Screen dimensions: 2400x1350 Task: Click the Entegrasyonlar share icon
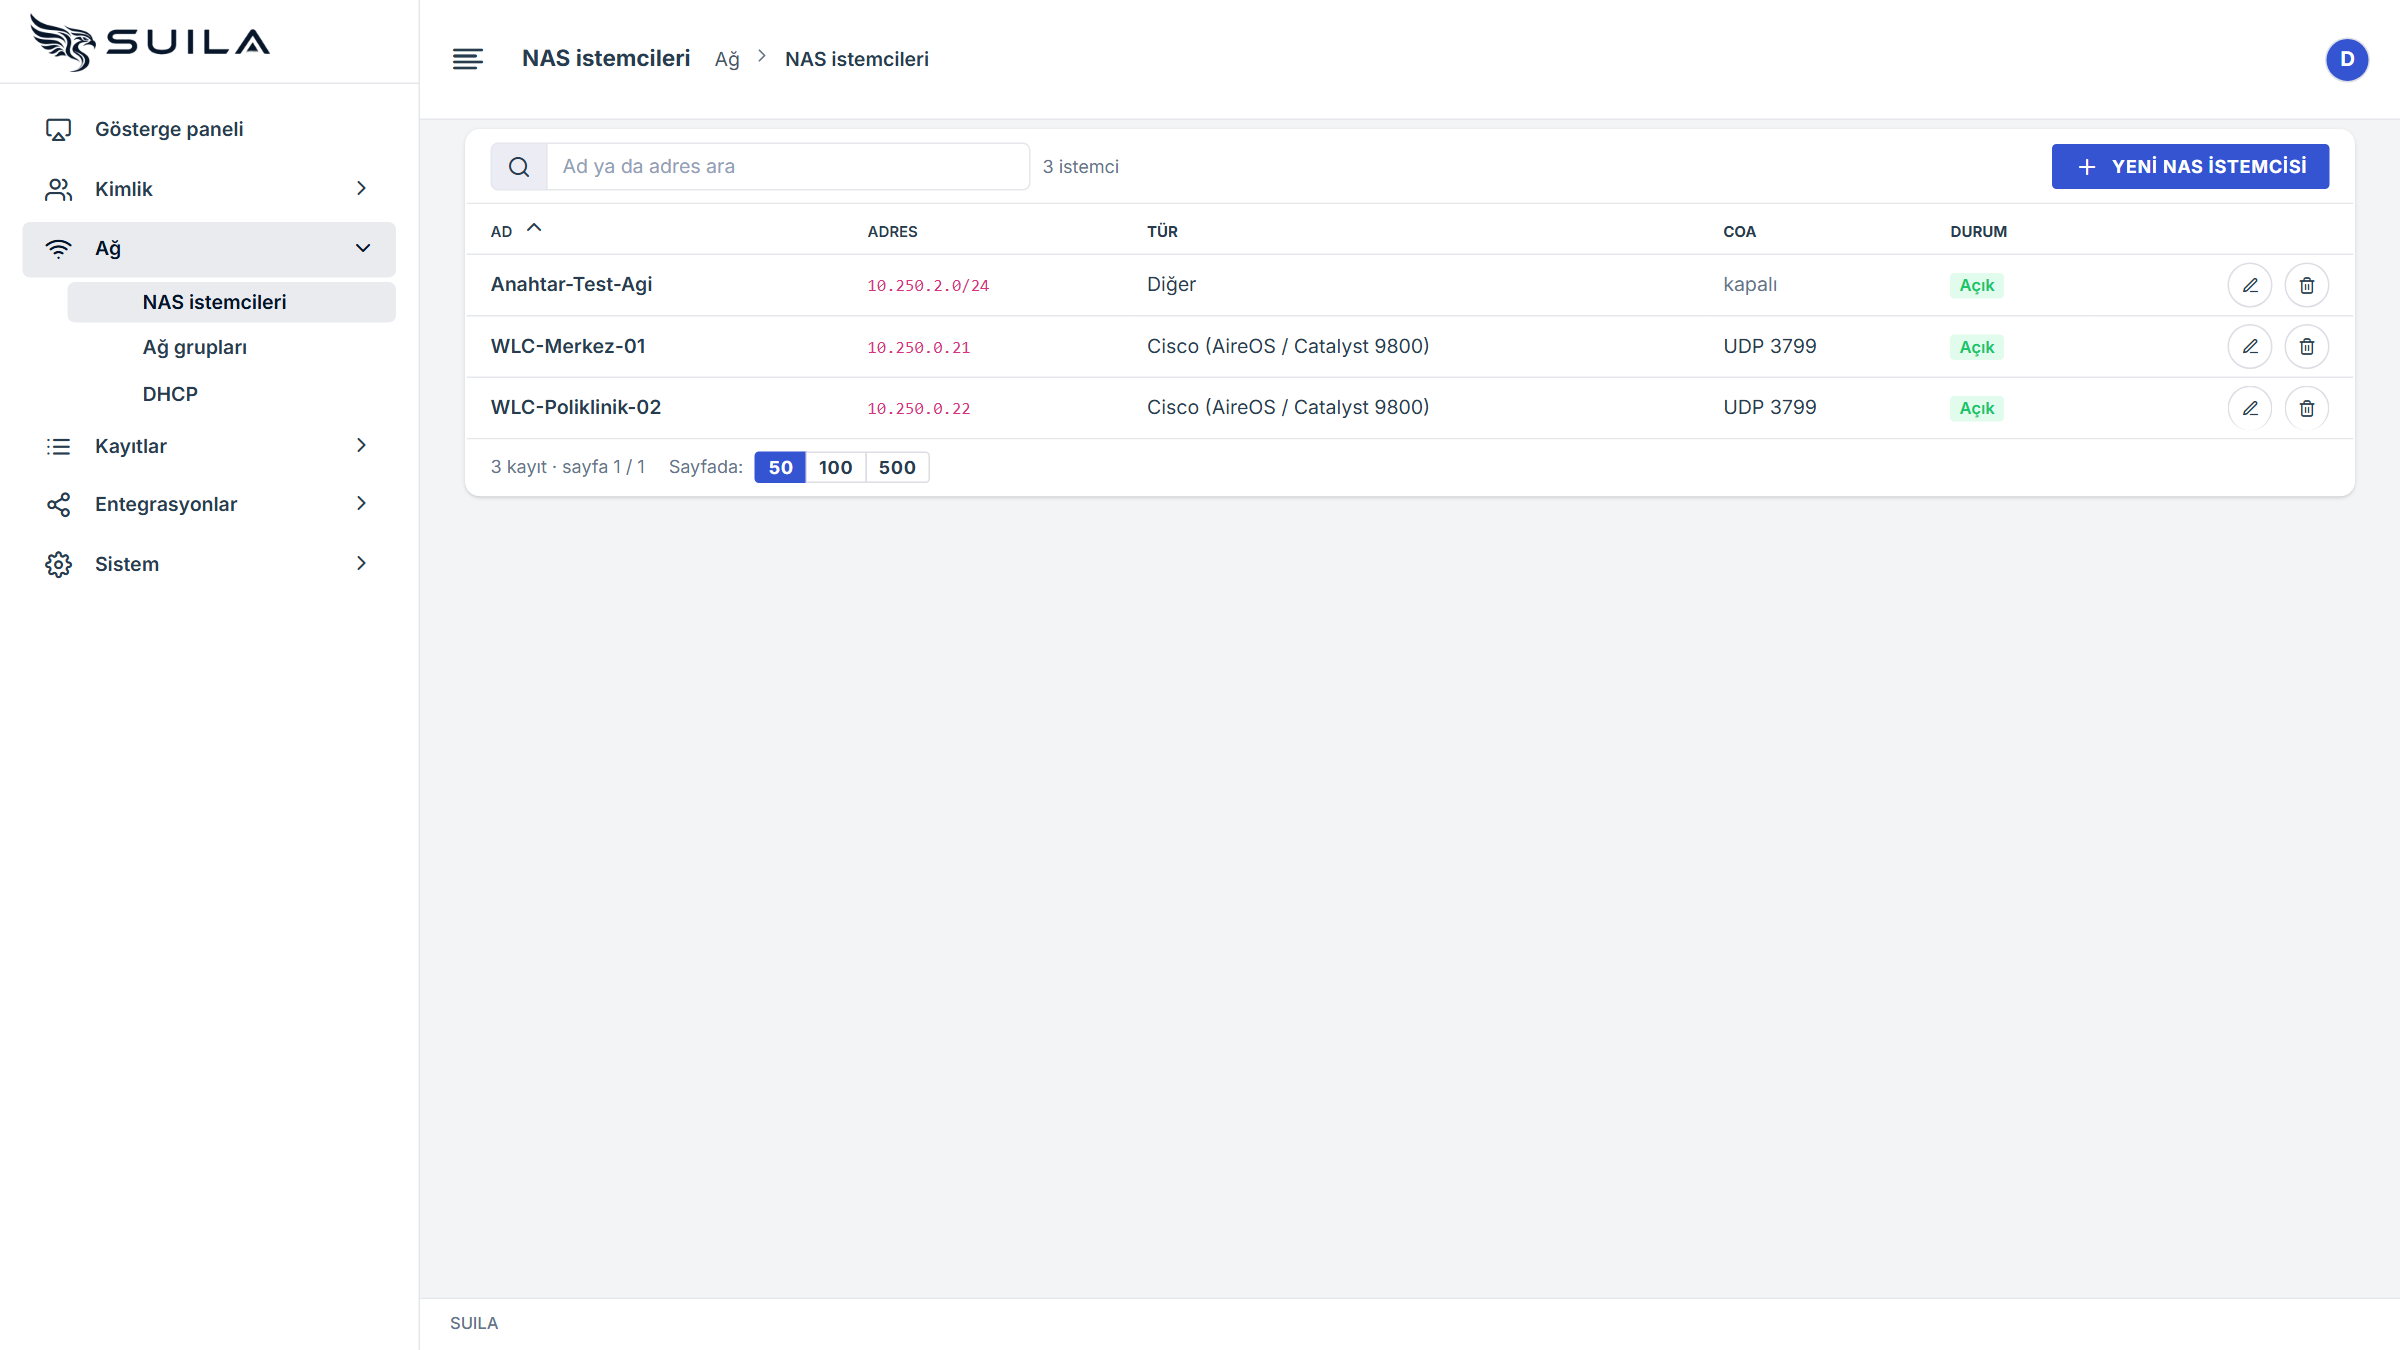coord(59,504)
